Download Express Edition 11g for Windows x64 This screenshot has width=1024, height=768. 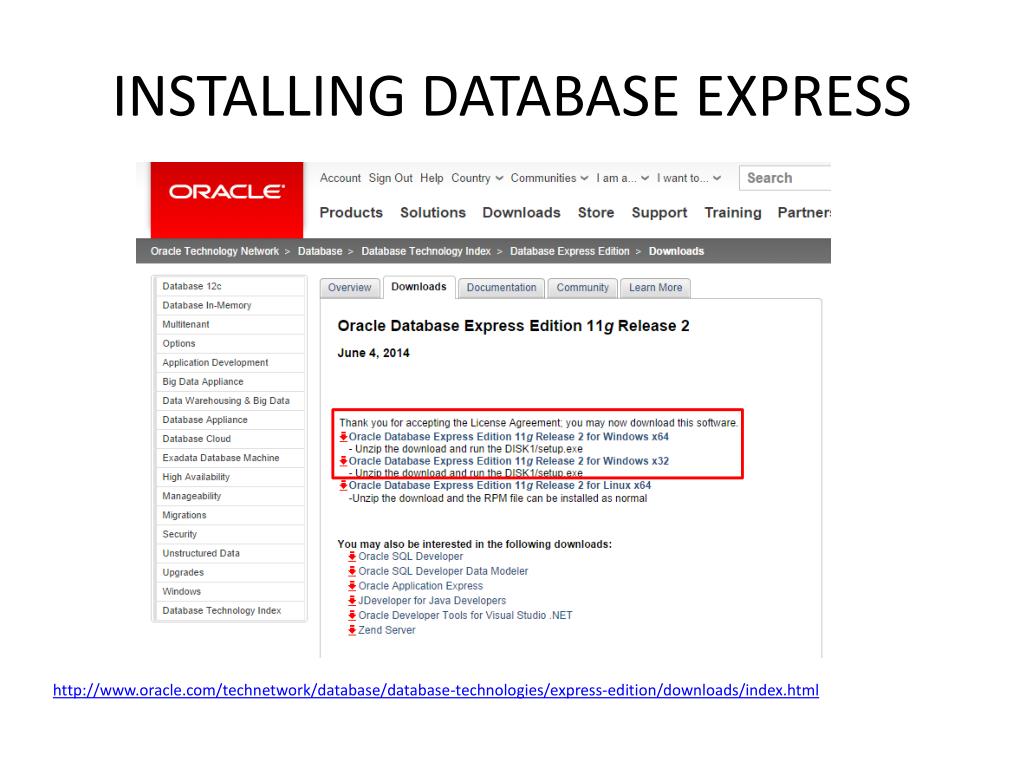click(x=509, y=437)
